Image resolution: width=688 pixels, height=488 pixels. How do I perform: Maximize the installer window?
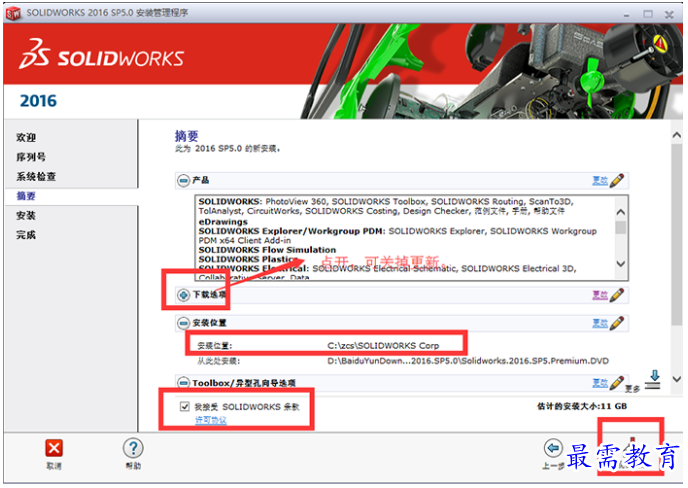tap(648, 14)
